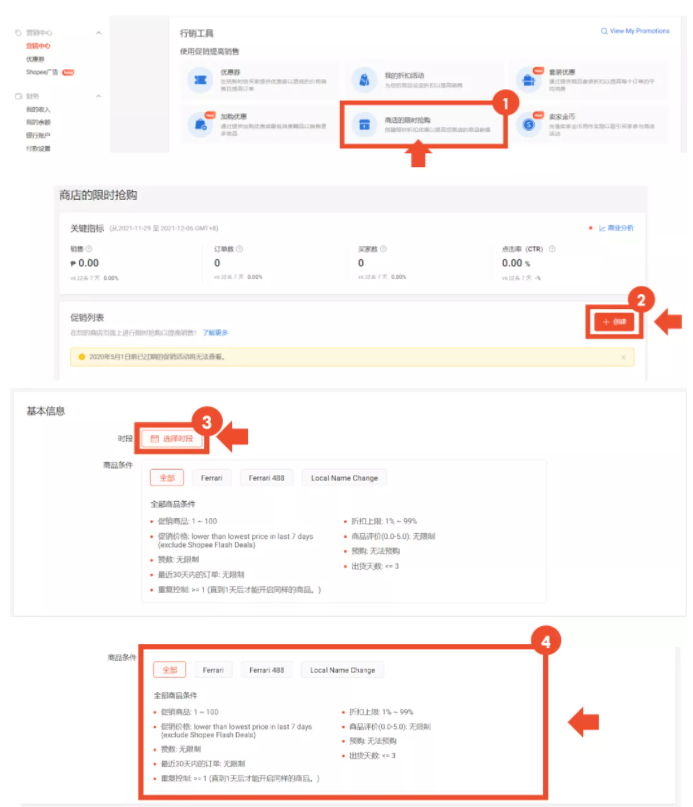The height and width of the screenshot is (807, 693).
Task: Click the 了解更多 learn more link
Action: point(215,332)
